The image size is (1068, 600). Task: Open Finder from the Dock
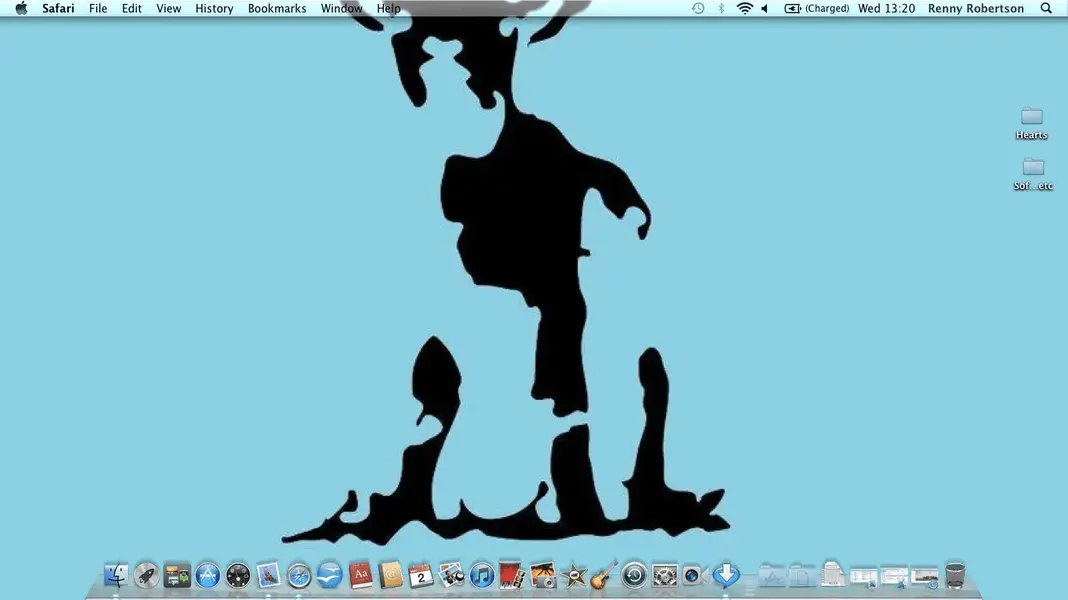[x=116, y=575]
